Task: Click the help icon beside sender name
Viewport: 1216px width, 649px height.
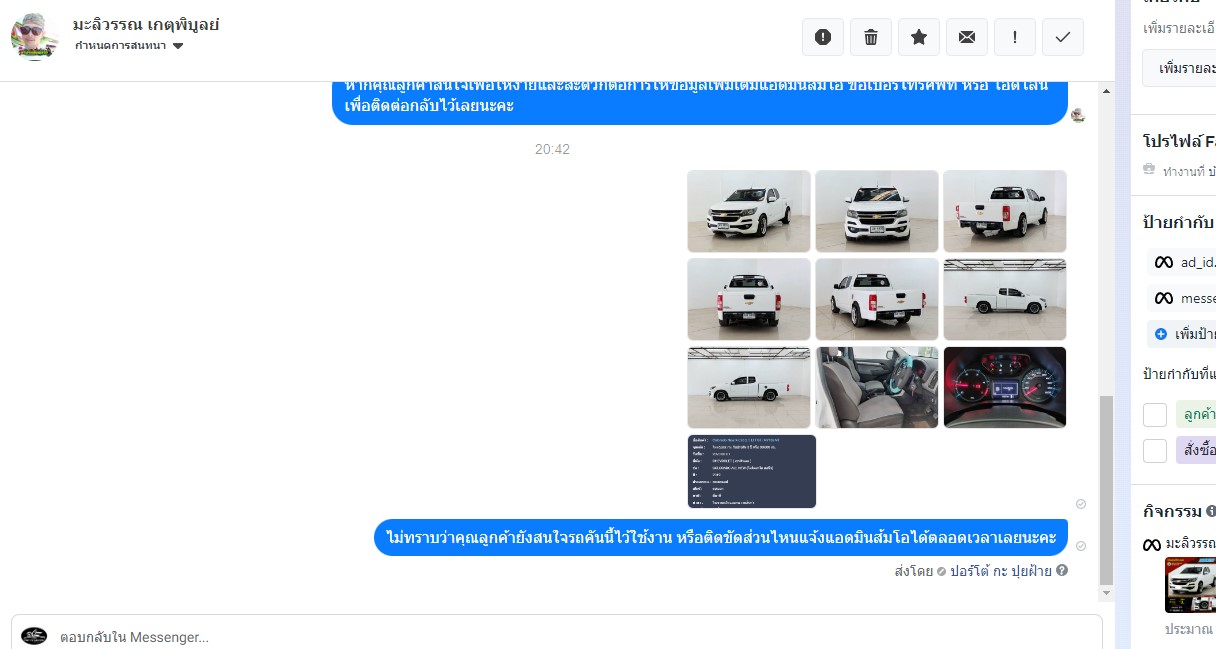Action: pyautogui.click(x=1062, y=570)
